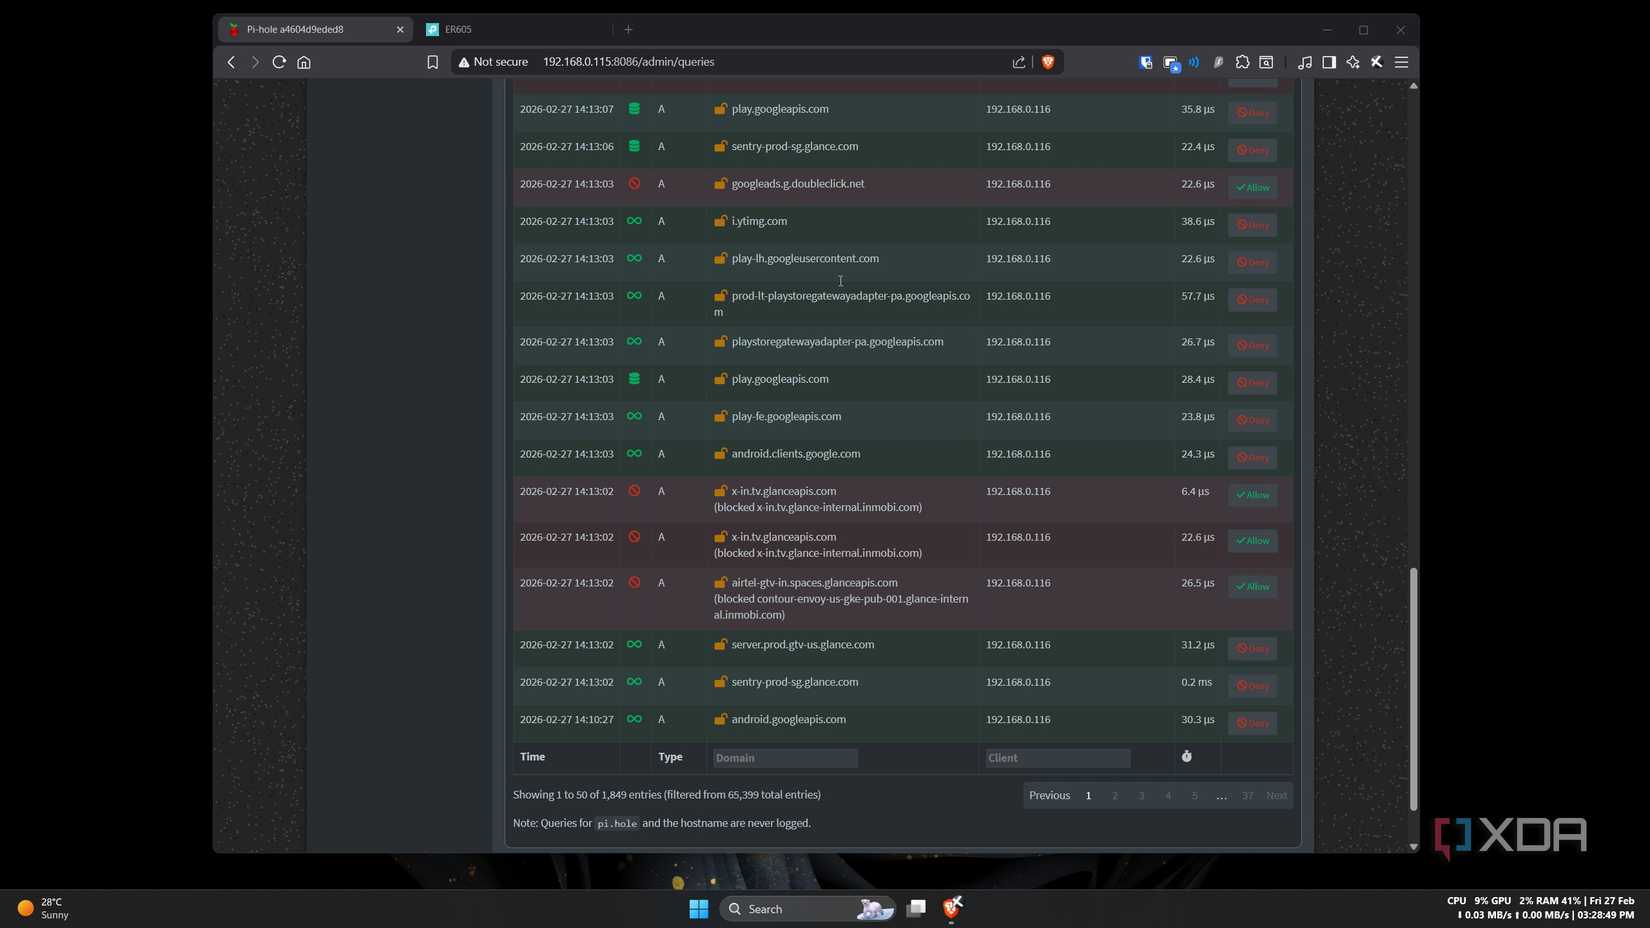Image resolution: width=1650 pixels, height=928 pixels.
Task: Select the Pi-hole a4604d9eded8 tab
Action: tap(310, 30)
